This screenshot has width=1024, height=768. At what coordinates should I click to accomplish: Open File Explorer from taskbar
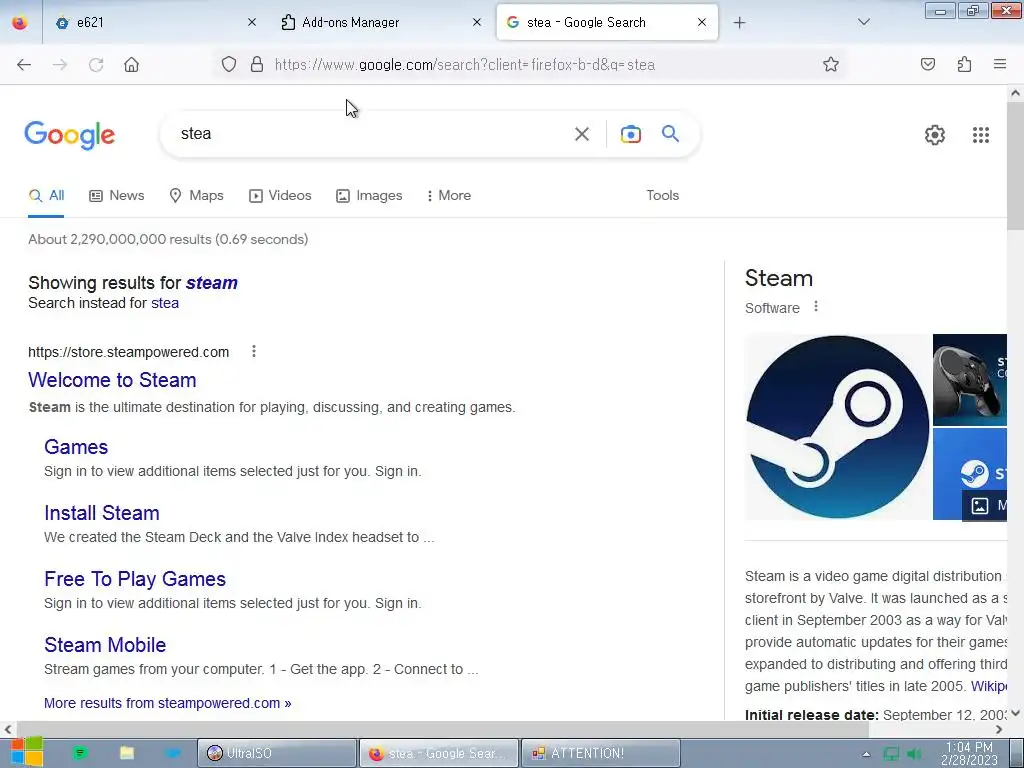127,753
